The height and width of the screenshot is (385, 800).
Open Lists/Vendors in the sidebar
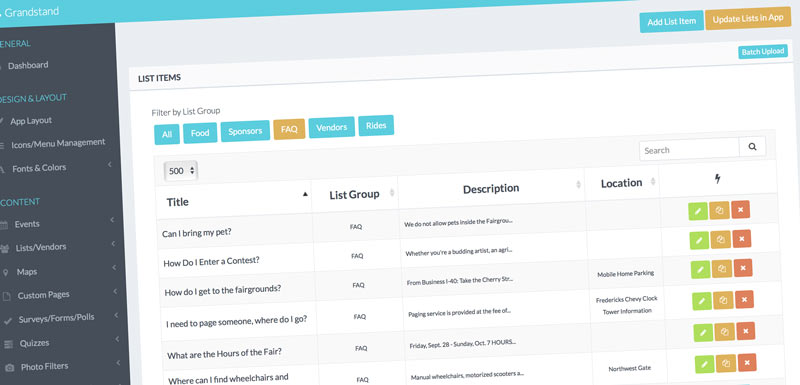click(41, 247)
